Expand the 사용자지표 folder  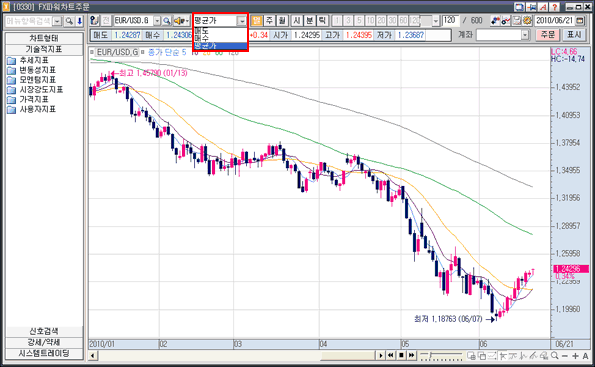tap(32, 109)
